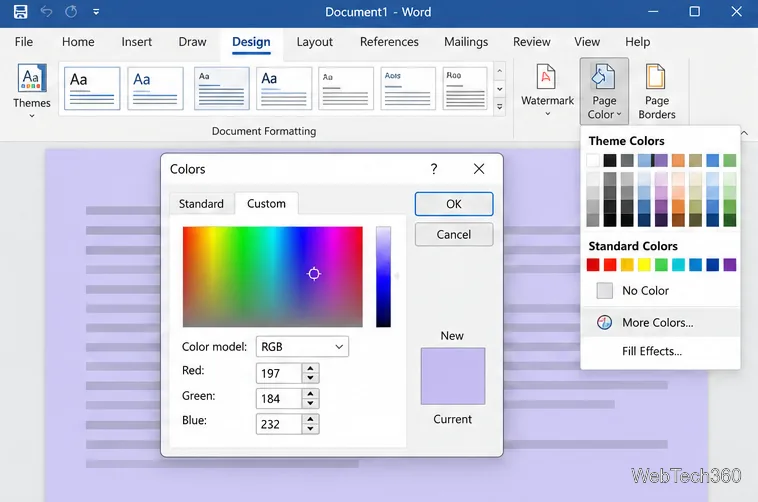Click the Page Color bucket icon
Viewport: 758px width, 502px height.
[603, 76]
